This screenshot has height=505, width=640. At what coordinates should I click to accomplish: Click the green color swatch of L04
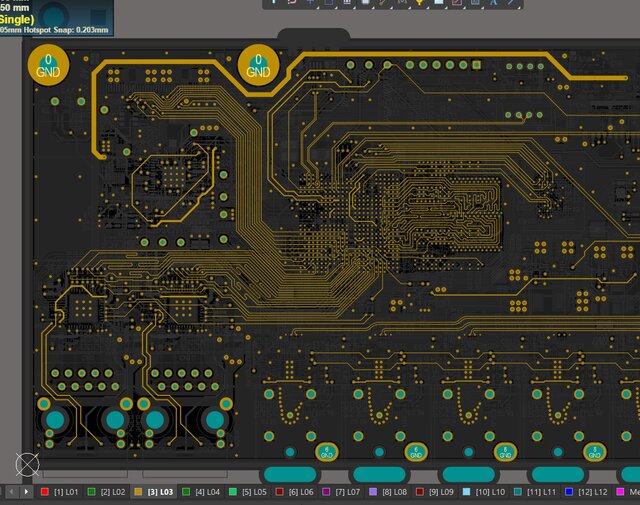[x=186, y=492]
